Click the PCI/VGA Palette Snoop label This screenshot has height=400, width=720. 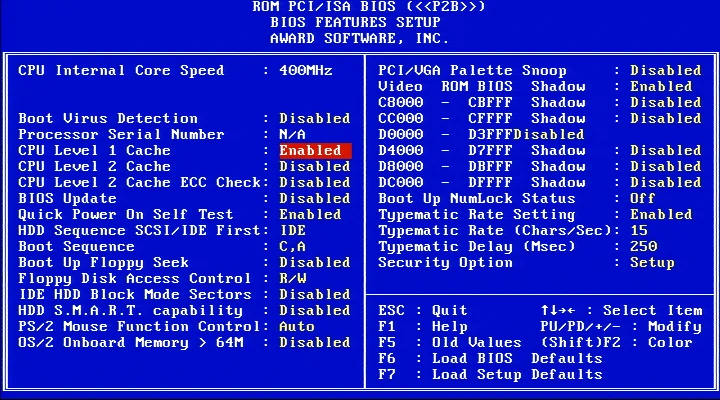(x=472, y=70)
